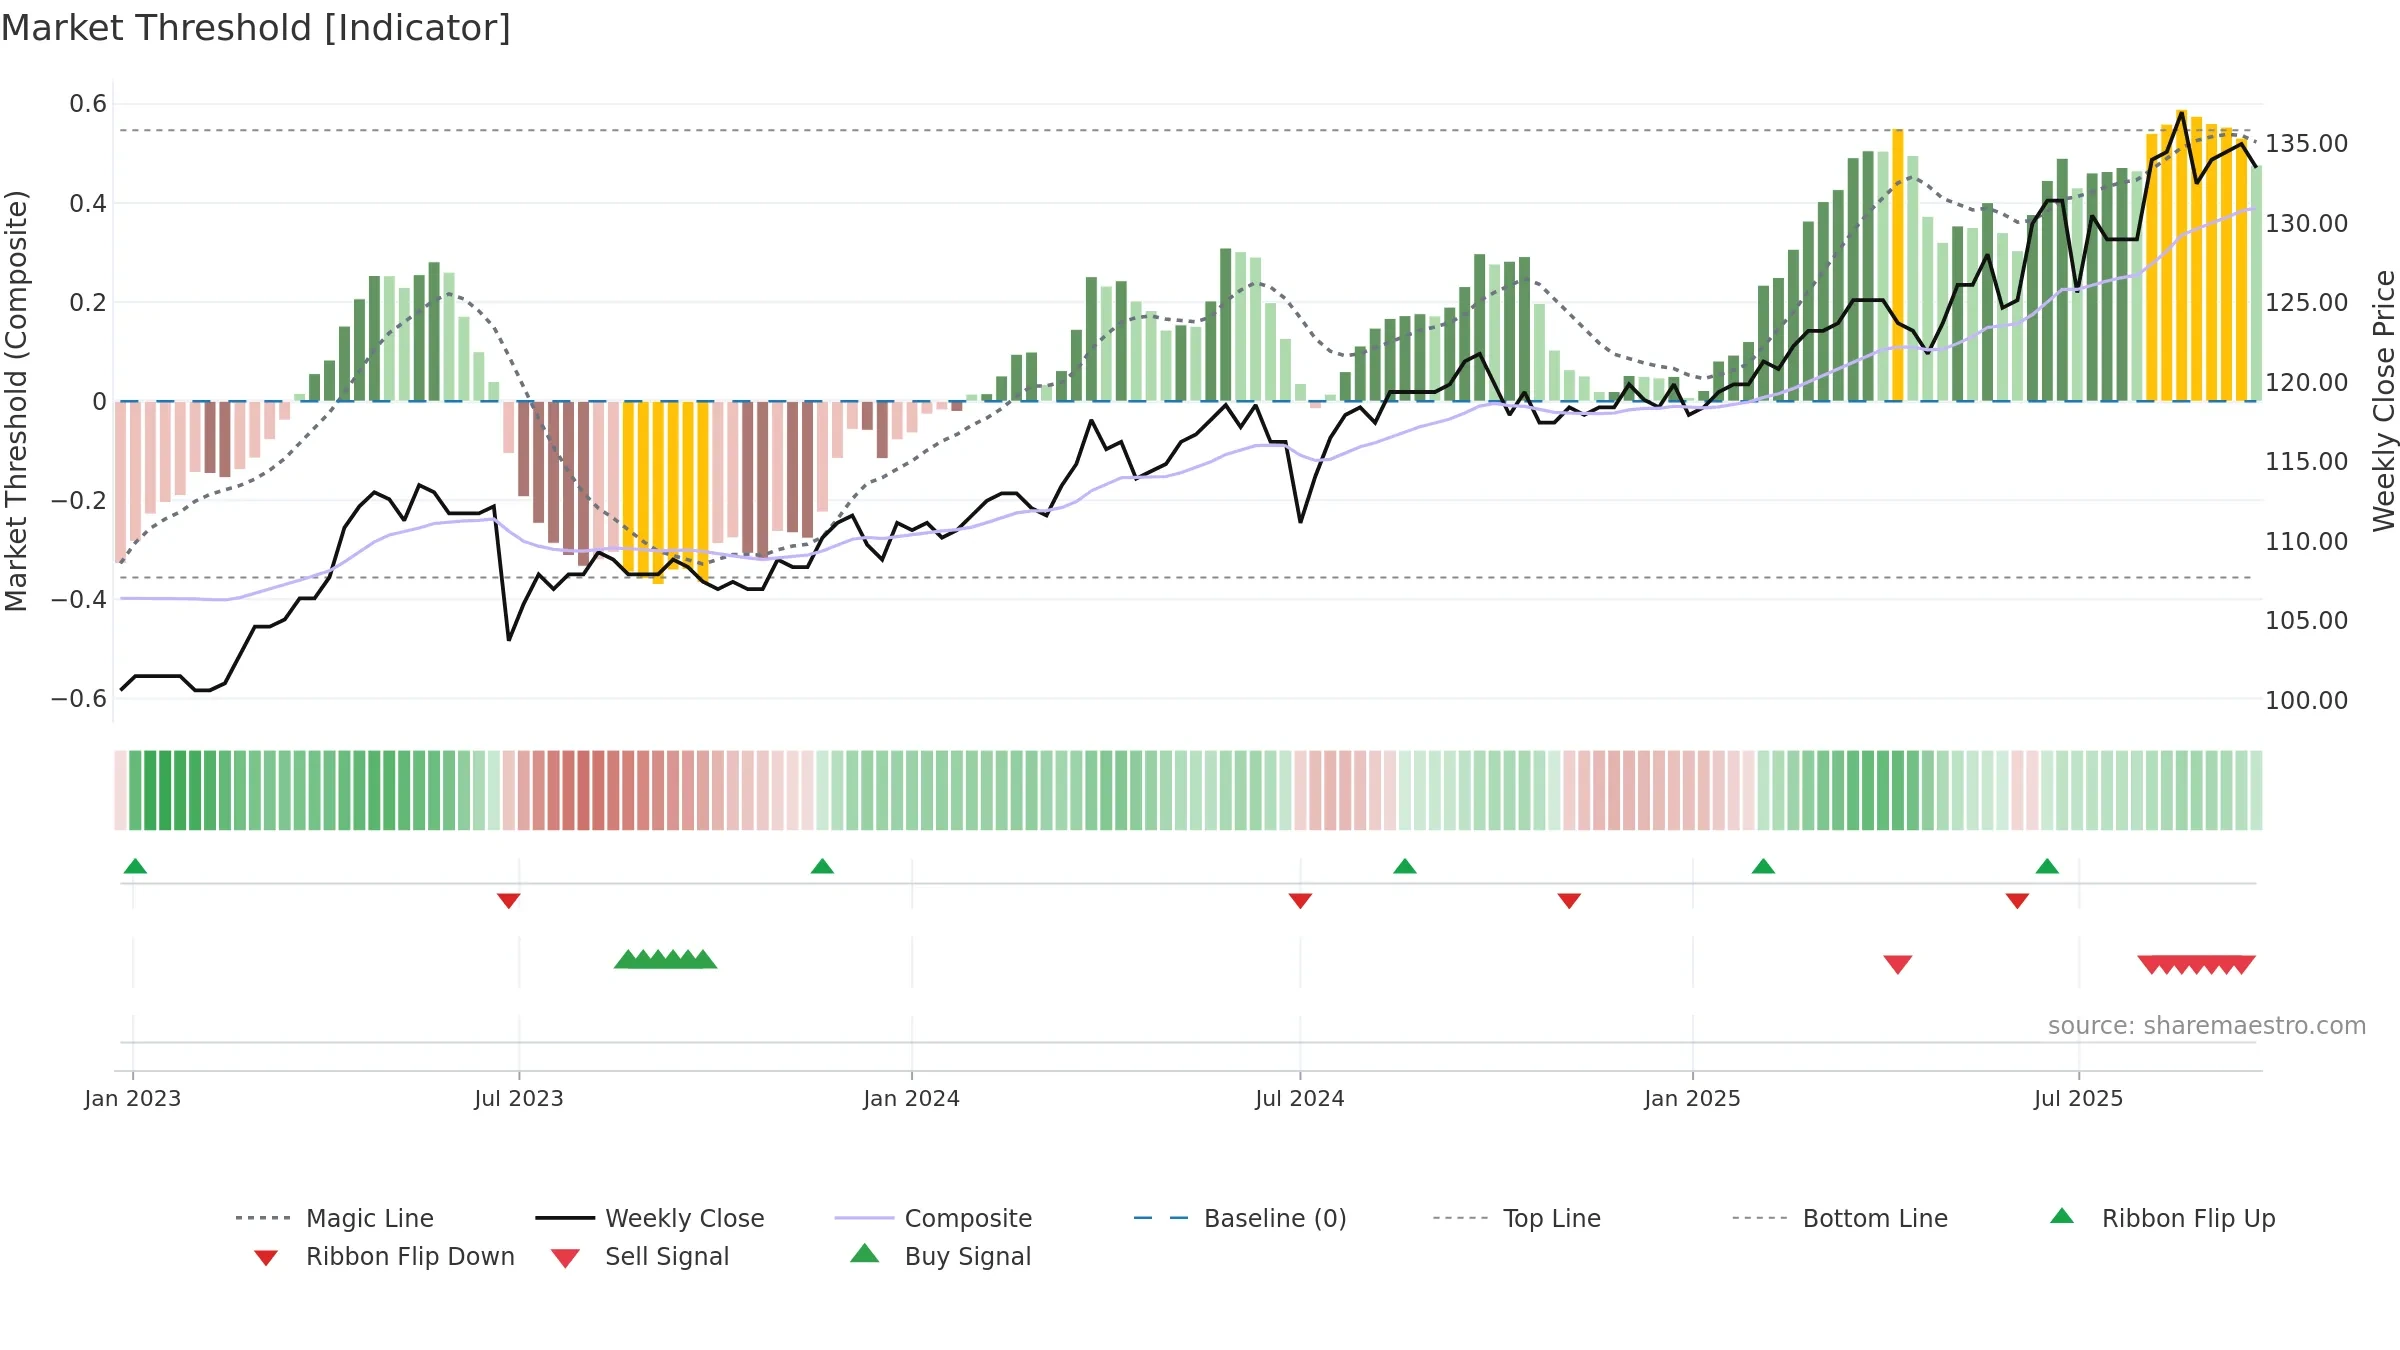The width and height of the screenshot is (2400, 1350).
Task: Toggle the Buy Signal legend entry
Action: 940,1256
